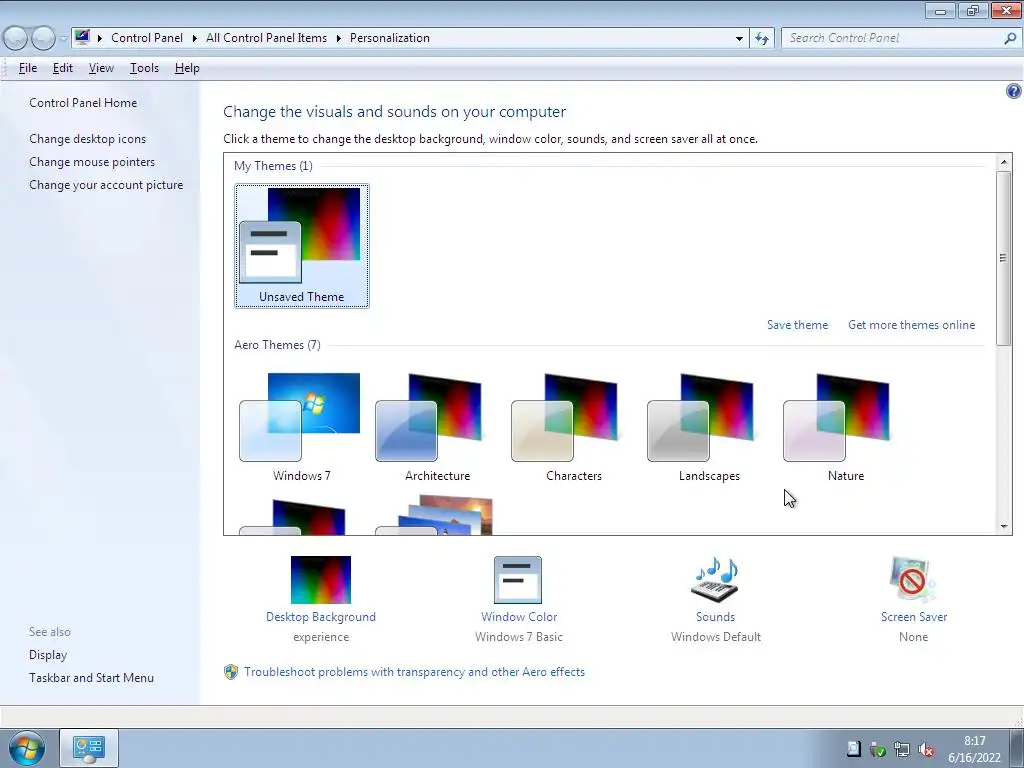Open Window Color settings icon
1024x768 pixels.
click(519, 580)
